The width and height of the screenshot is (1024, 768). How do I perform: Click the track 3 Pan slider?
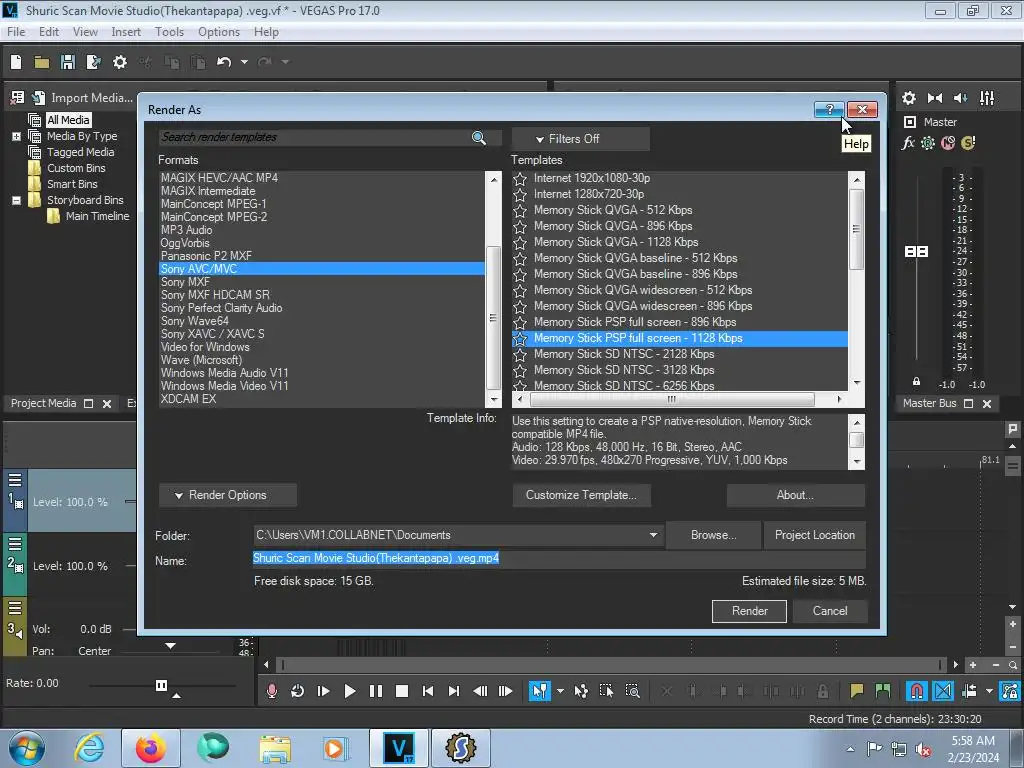point(170,646)
